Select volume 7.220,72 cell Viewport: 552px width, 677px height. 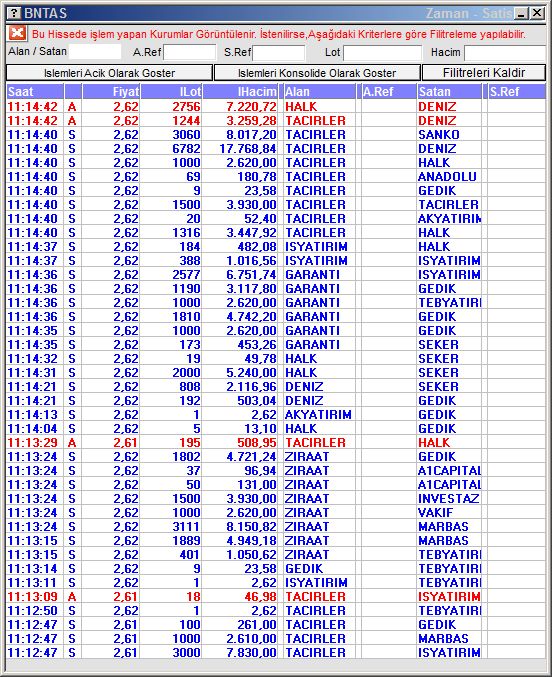point(240,107)
